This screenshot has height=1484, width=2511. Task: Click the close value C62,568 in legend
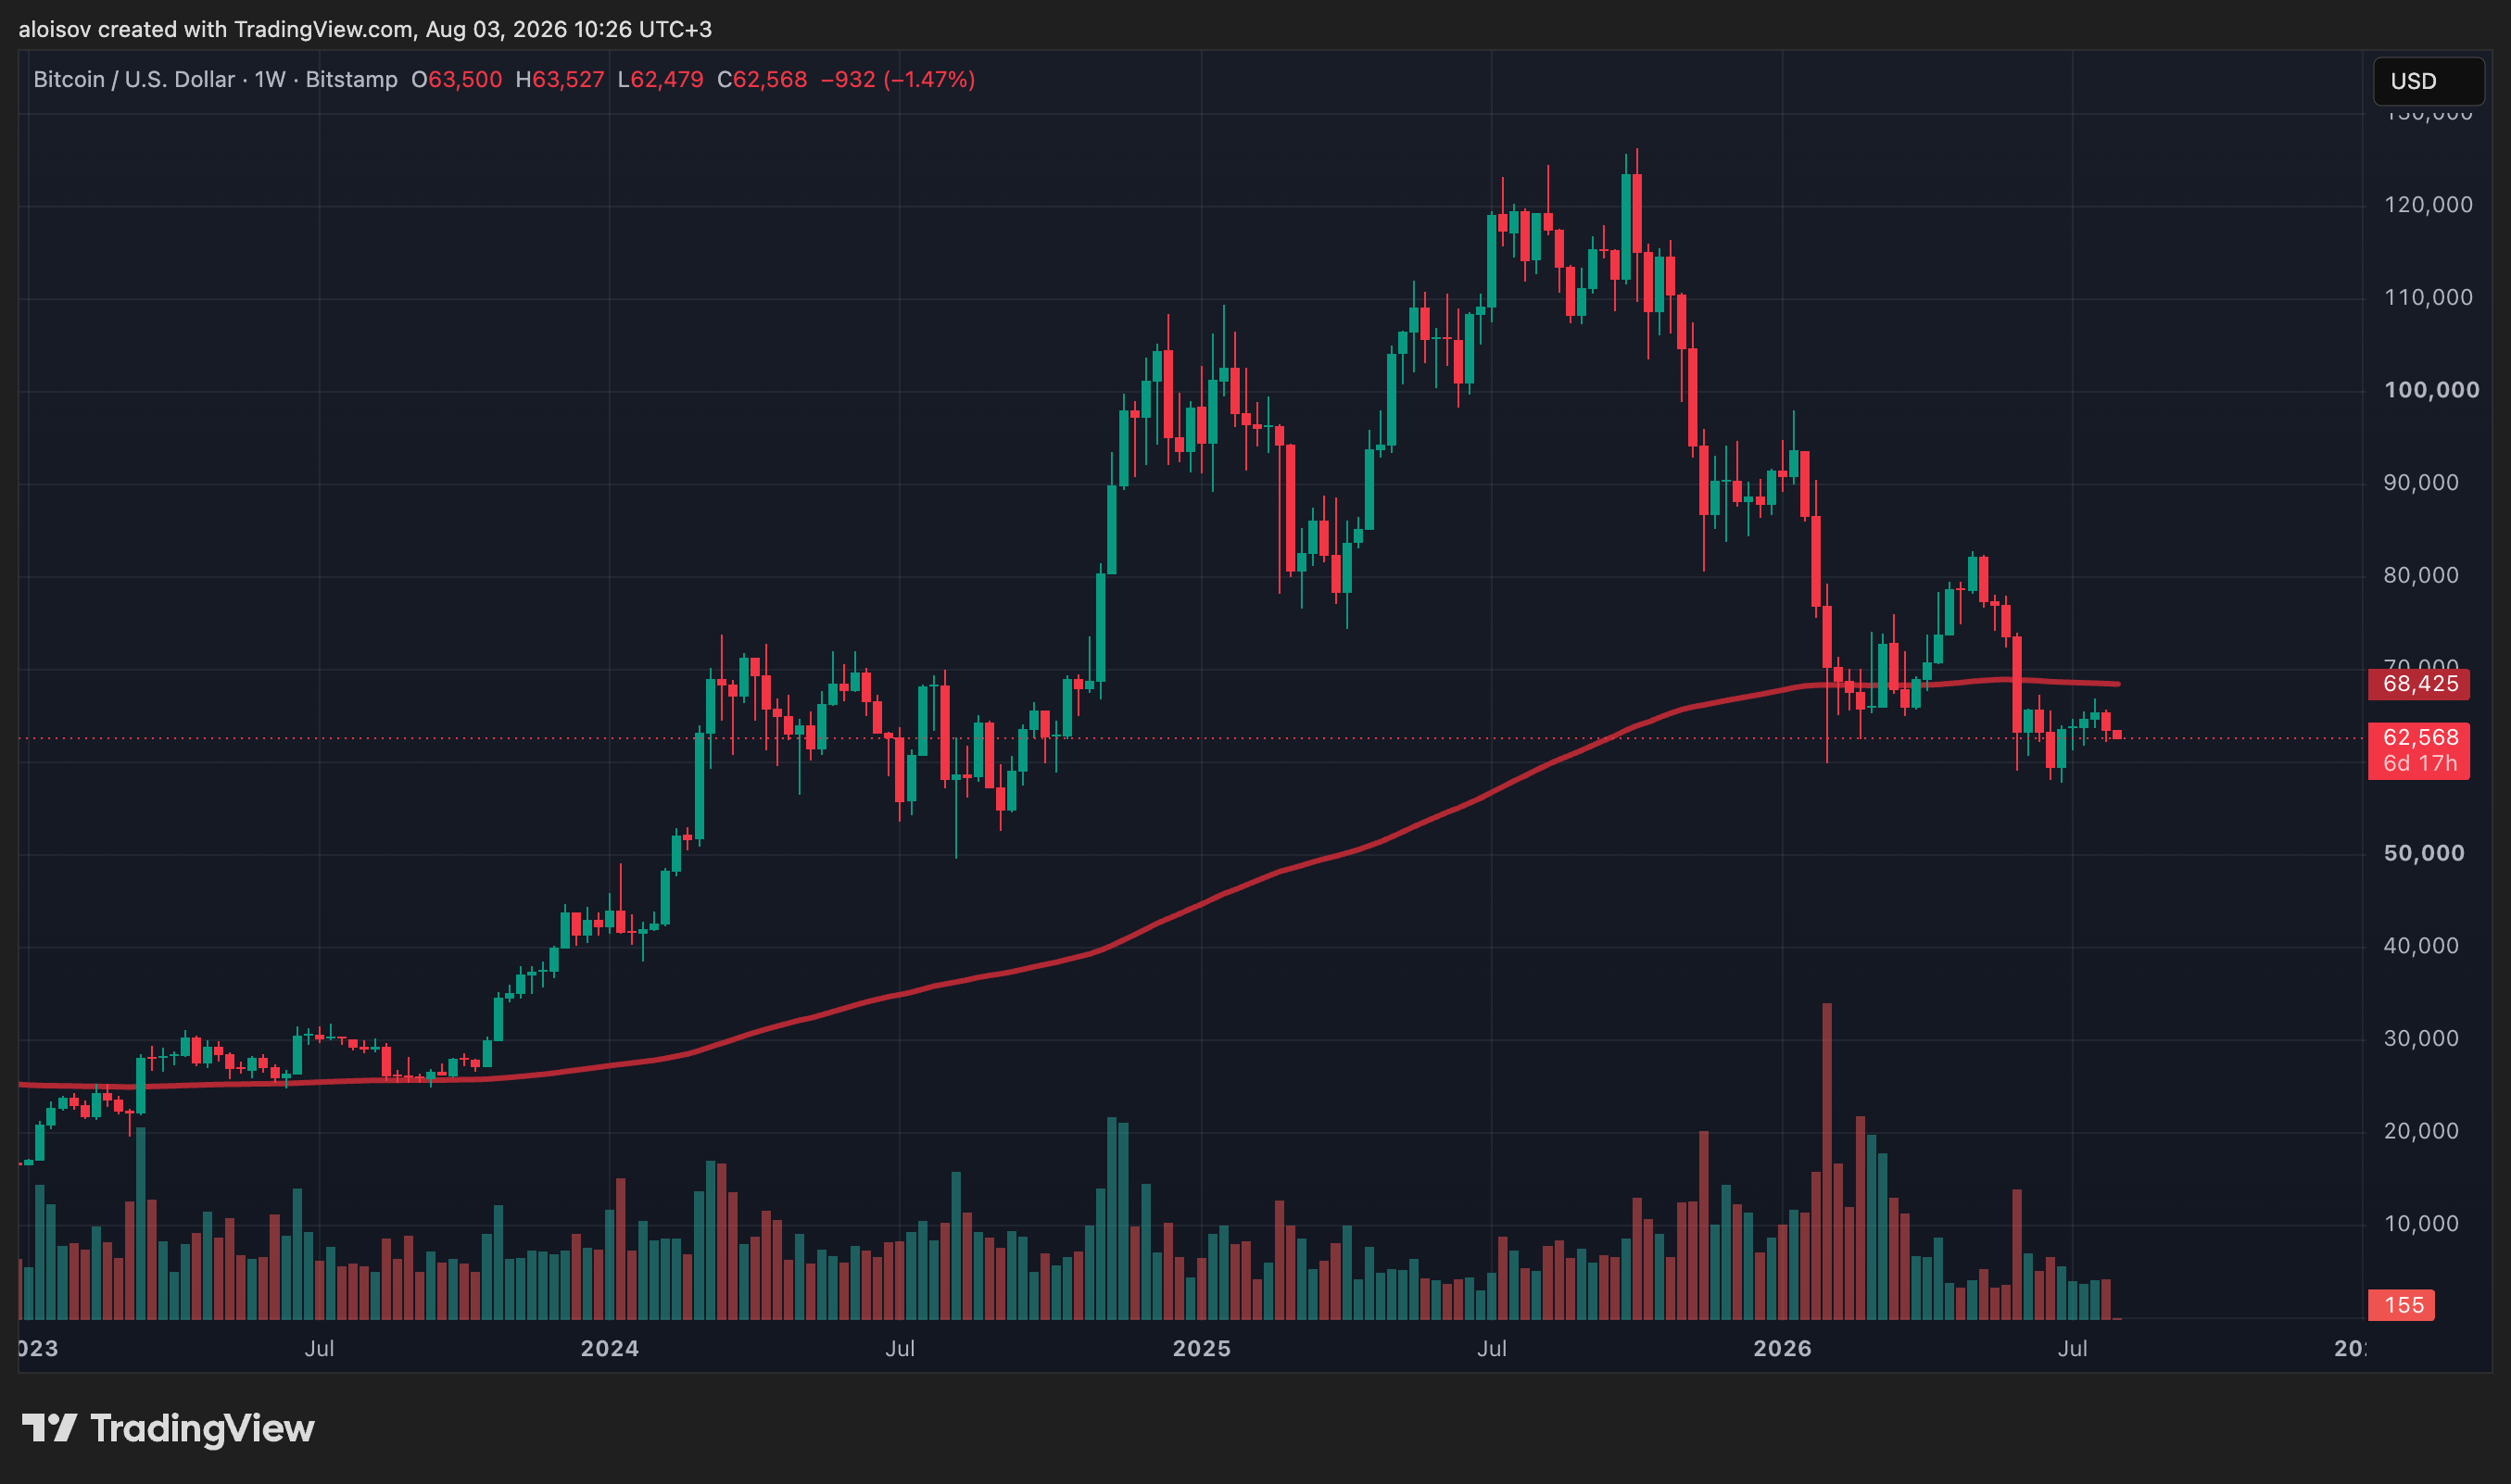coord(762,79)
